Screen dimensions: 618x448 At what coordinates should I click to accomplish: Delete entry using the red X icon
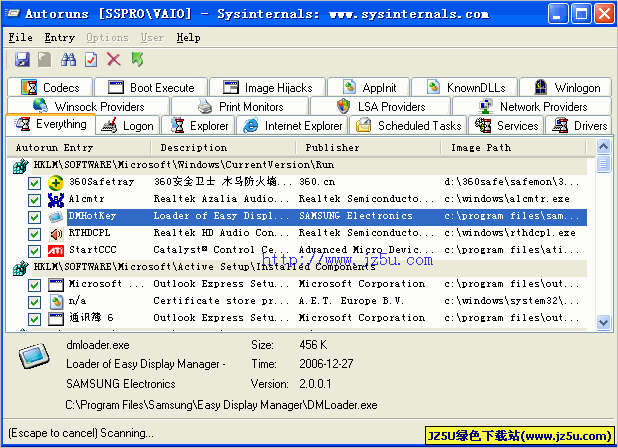point(114,59)
